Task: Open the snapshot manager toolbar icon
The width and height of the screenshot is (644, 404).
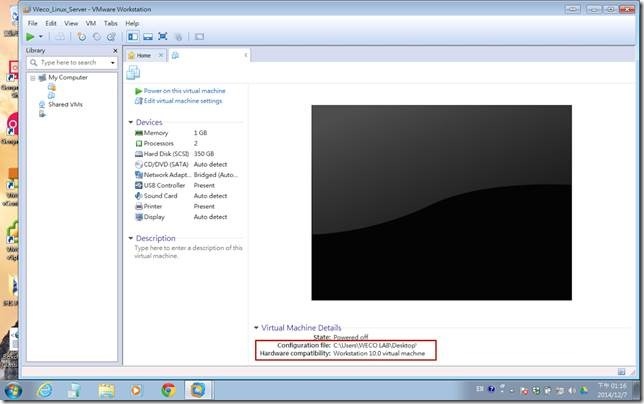Action: pos(111,37)
